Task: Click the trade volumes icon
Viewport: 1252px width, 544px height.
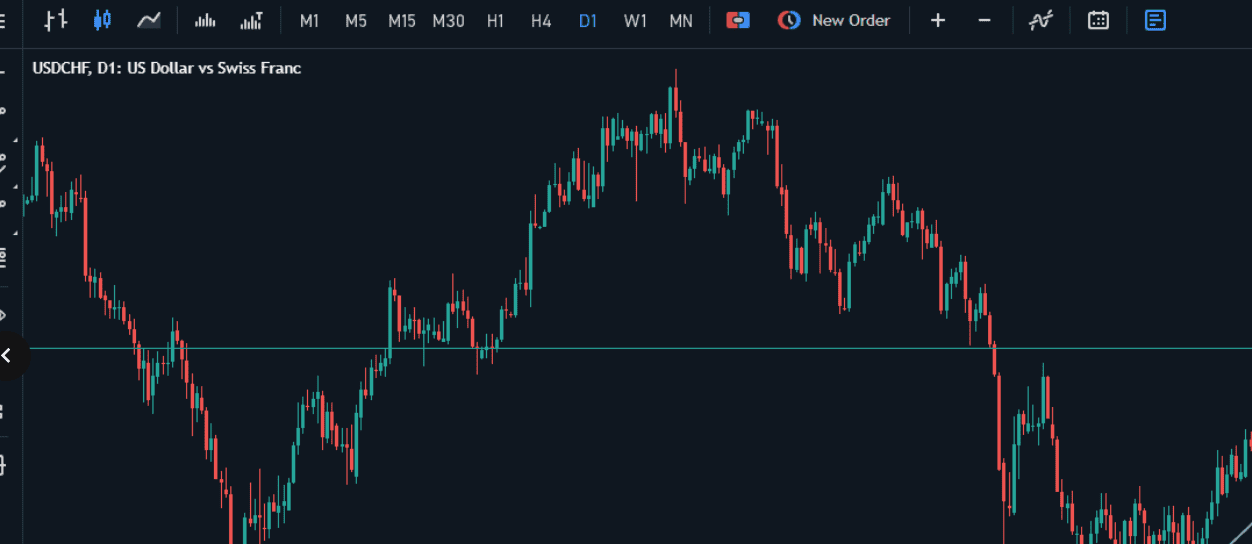Action: tap(251, 20)
